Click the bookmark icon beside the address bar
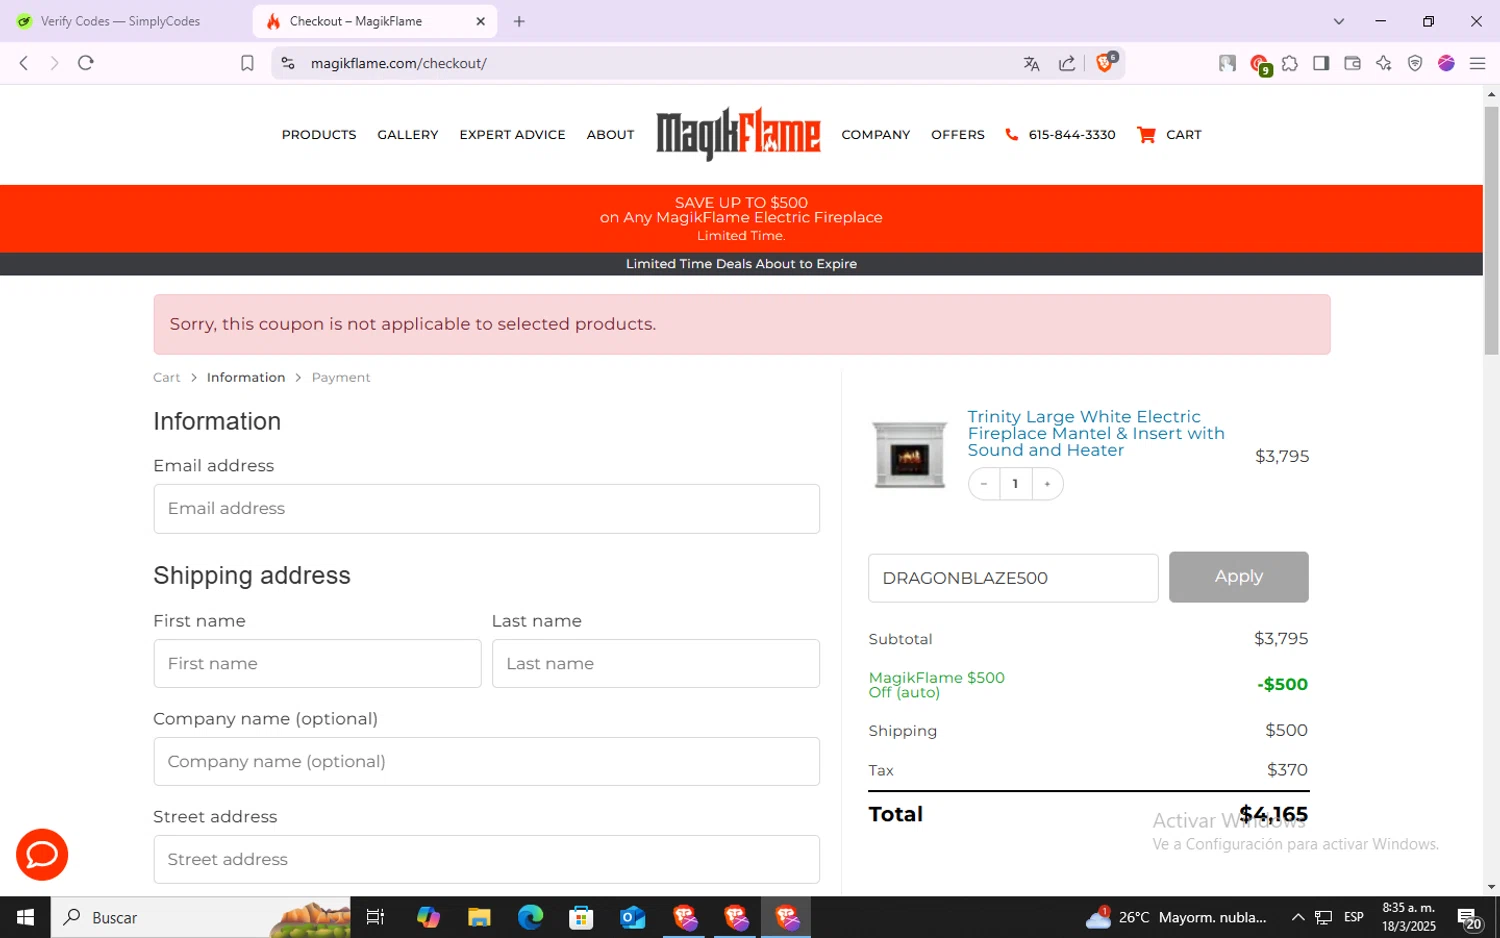The height and width of the screenshot is (938, 1500). click(247, 63)
